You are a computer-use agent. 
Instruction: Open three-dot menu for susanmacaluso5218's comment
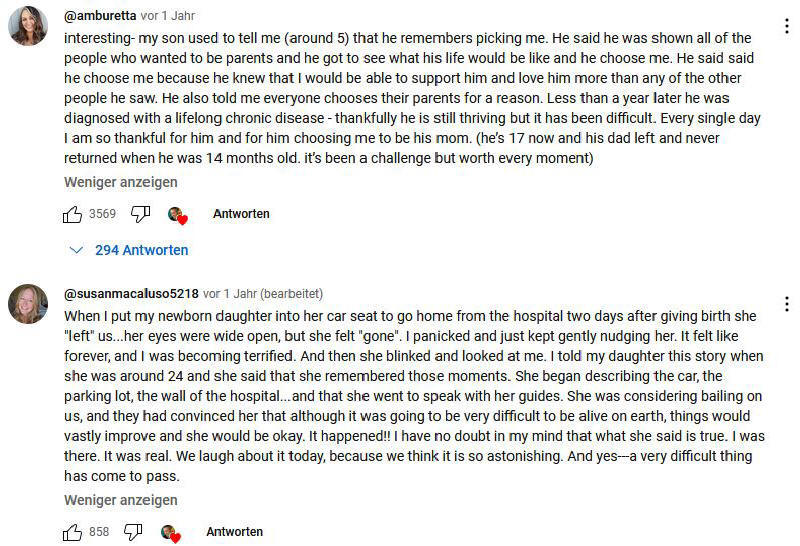click(787, 303)
